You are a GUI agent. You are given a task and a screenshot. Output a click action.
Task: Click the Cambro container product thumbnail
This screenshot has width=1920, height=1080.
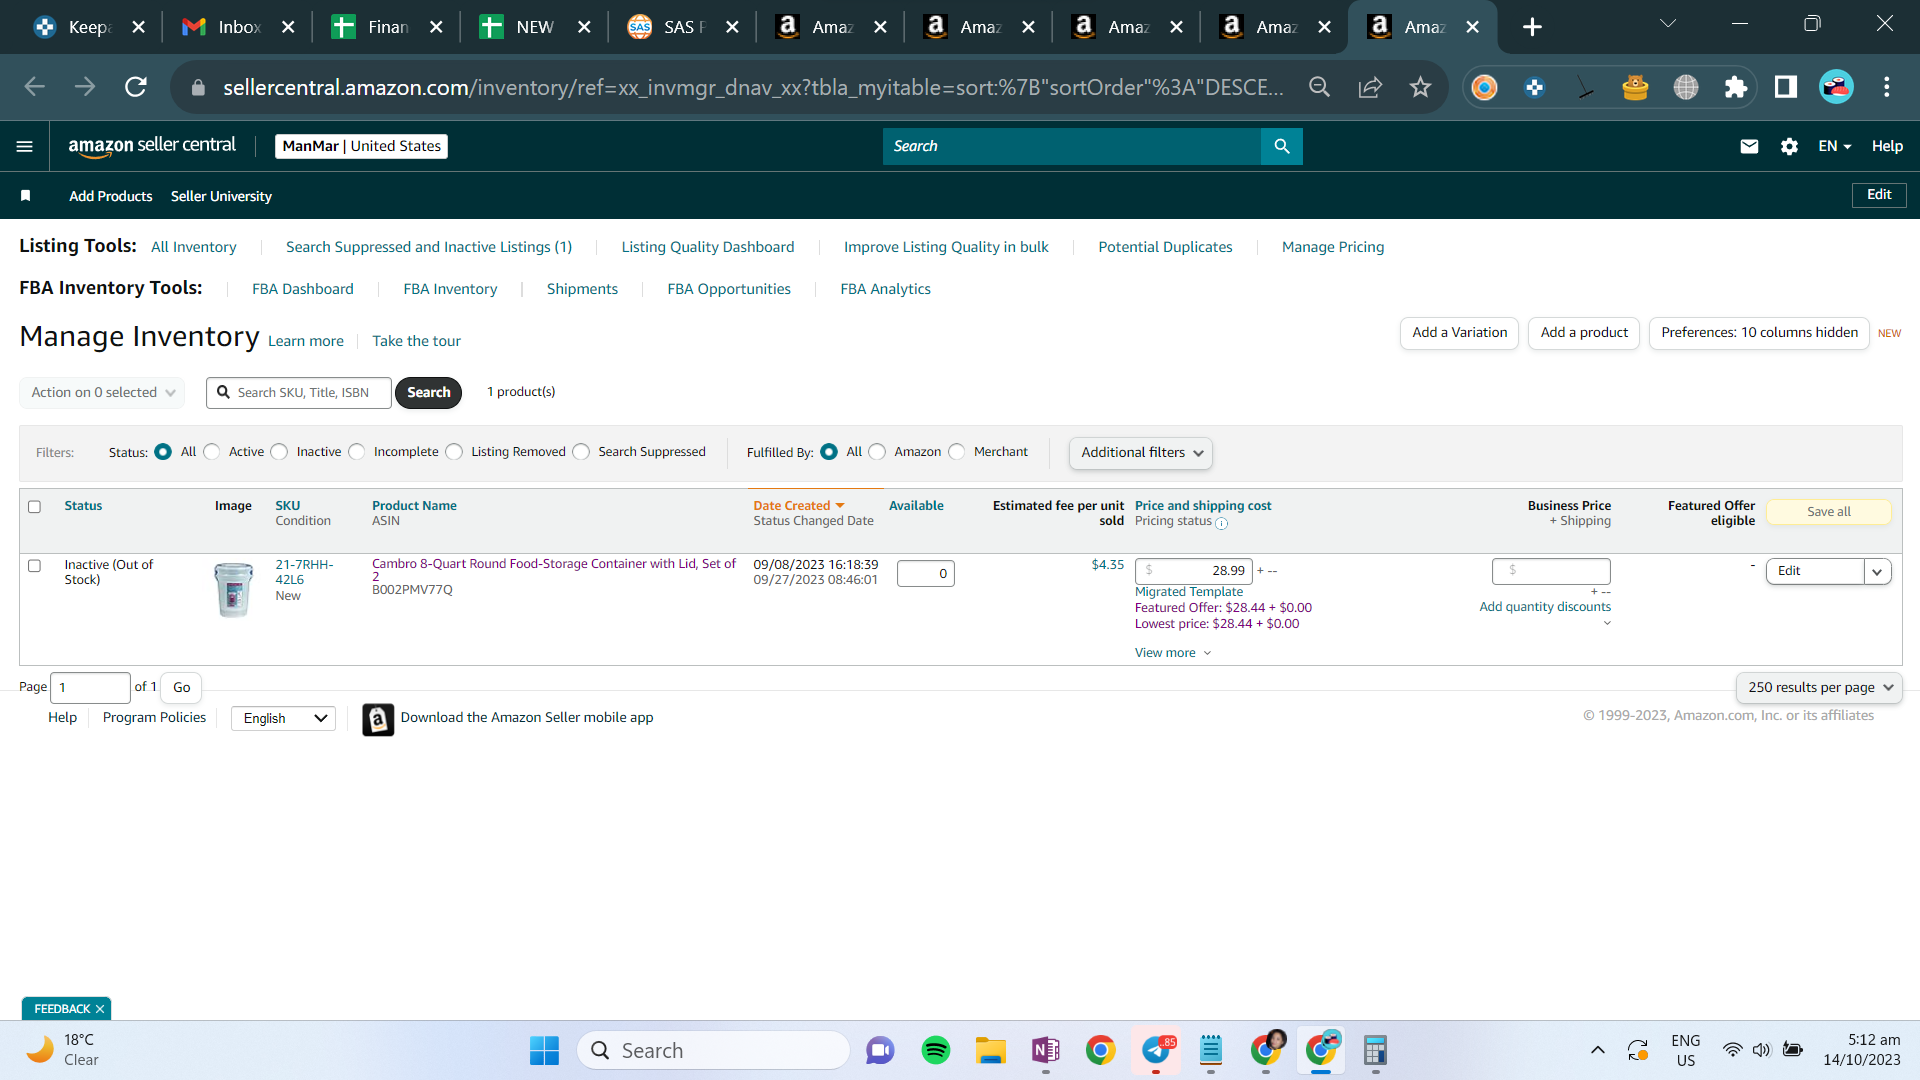click(234, 589)
